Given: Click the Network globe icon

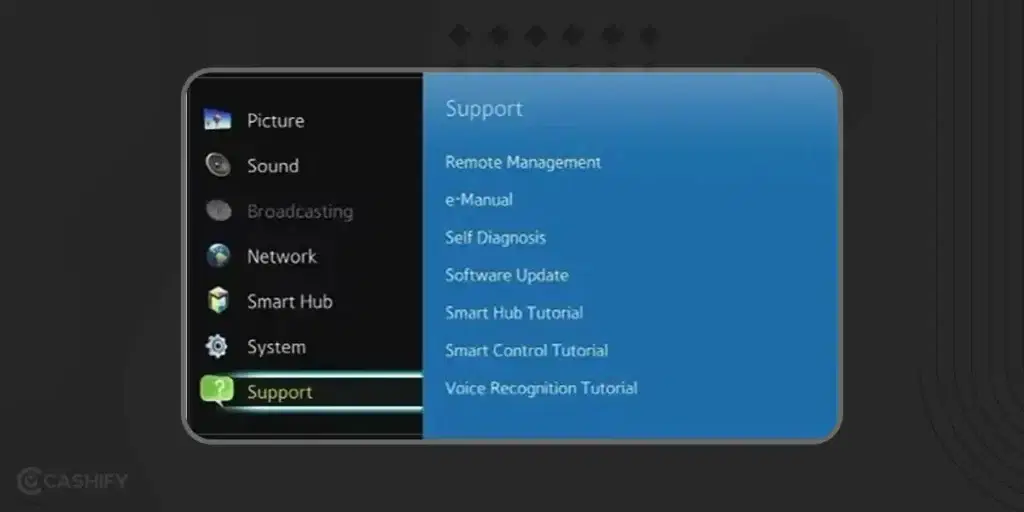Looking at the screenshot, I should tap(218, 255).
